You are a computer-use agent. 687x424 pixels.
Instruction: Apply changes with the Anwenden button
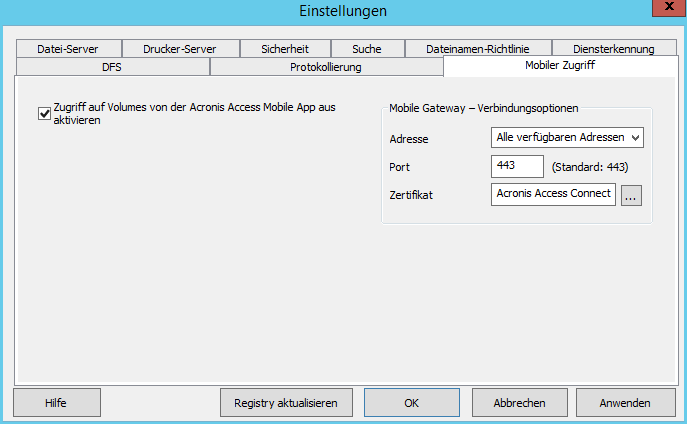tap(625, 403)
